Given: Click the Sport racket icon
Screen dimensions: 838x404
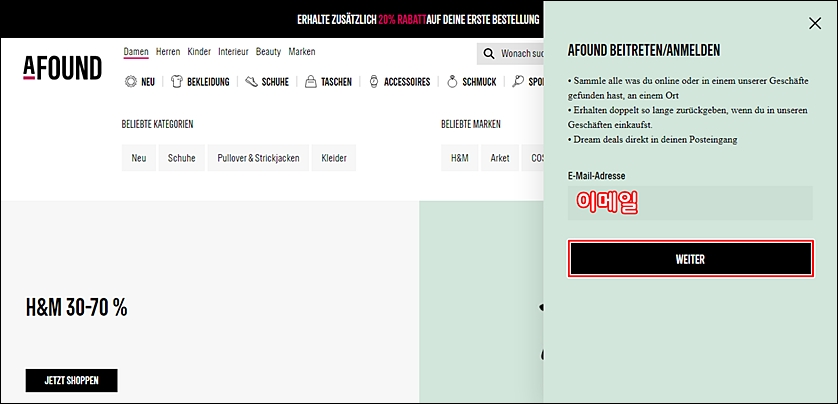Looking at the screenshot, I should [517, 82].
